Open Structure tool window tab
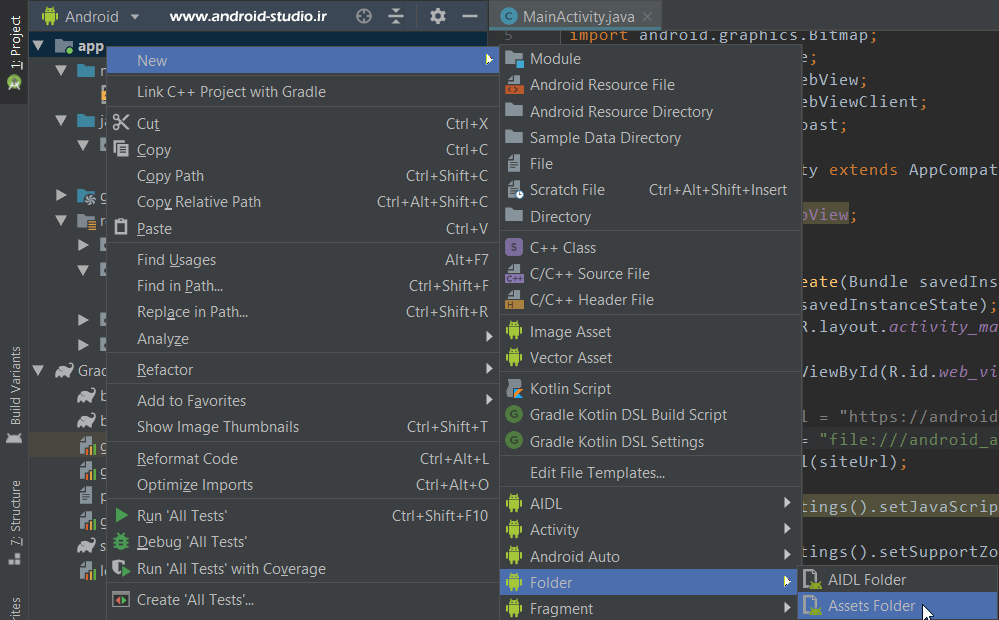This screenshot has height=620, width=999. [14, 520]
